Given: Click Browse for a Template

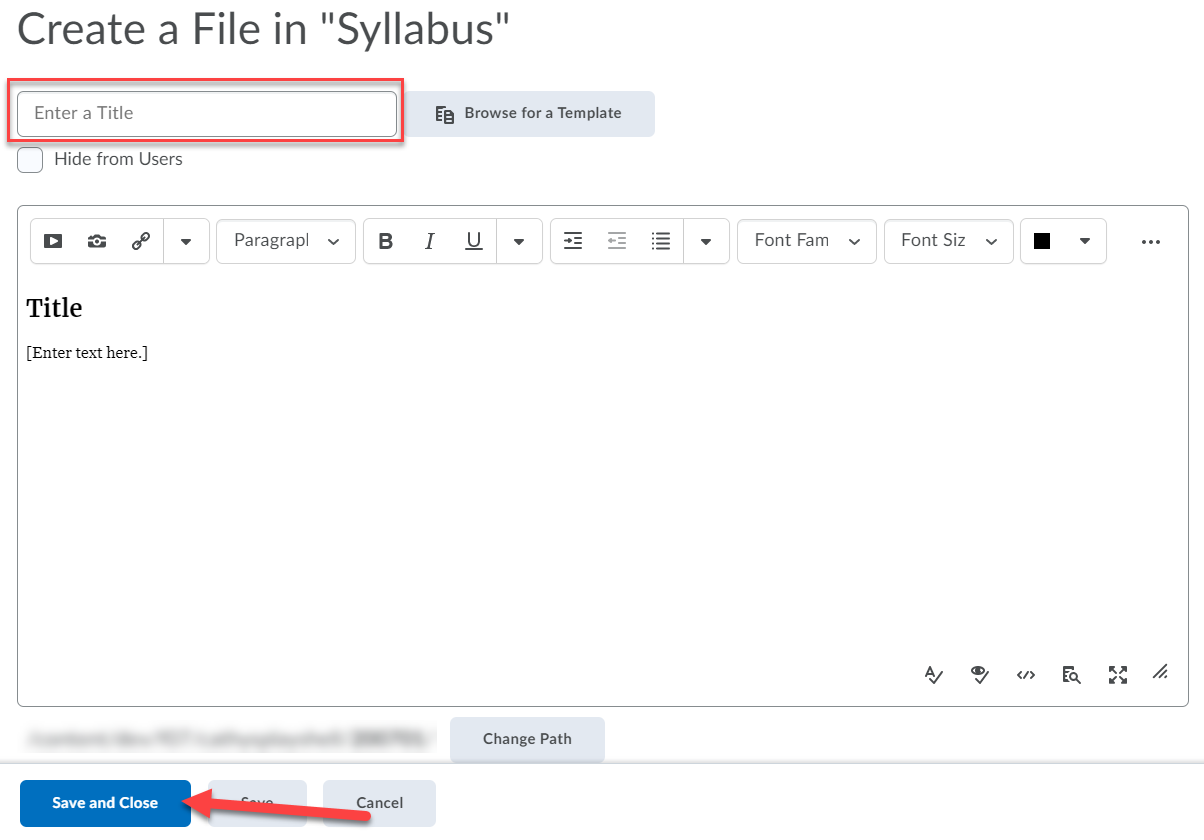Looking at the screenshot, I should (530, 114).
